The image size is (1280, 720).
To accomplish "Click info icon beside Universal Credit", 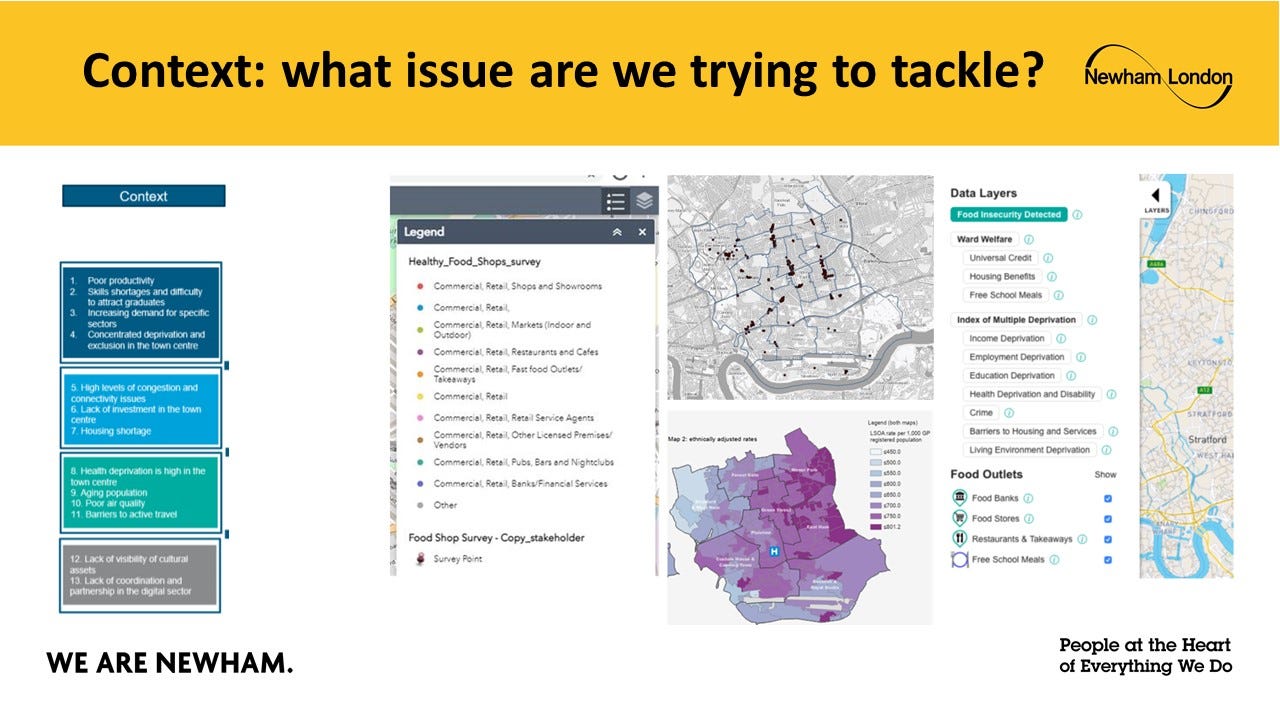I will pyautogui.click(x=1047, y=258).
